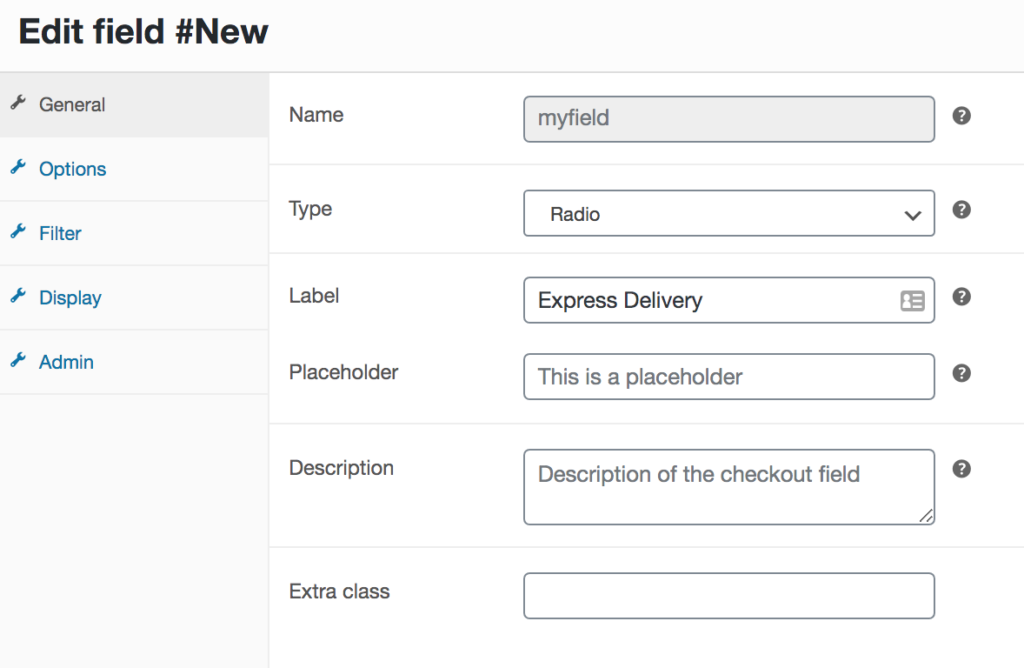Screen dimensions: 1024x668
Task: Click the help icon next to Placeholder
Action: tap(961, 373)
